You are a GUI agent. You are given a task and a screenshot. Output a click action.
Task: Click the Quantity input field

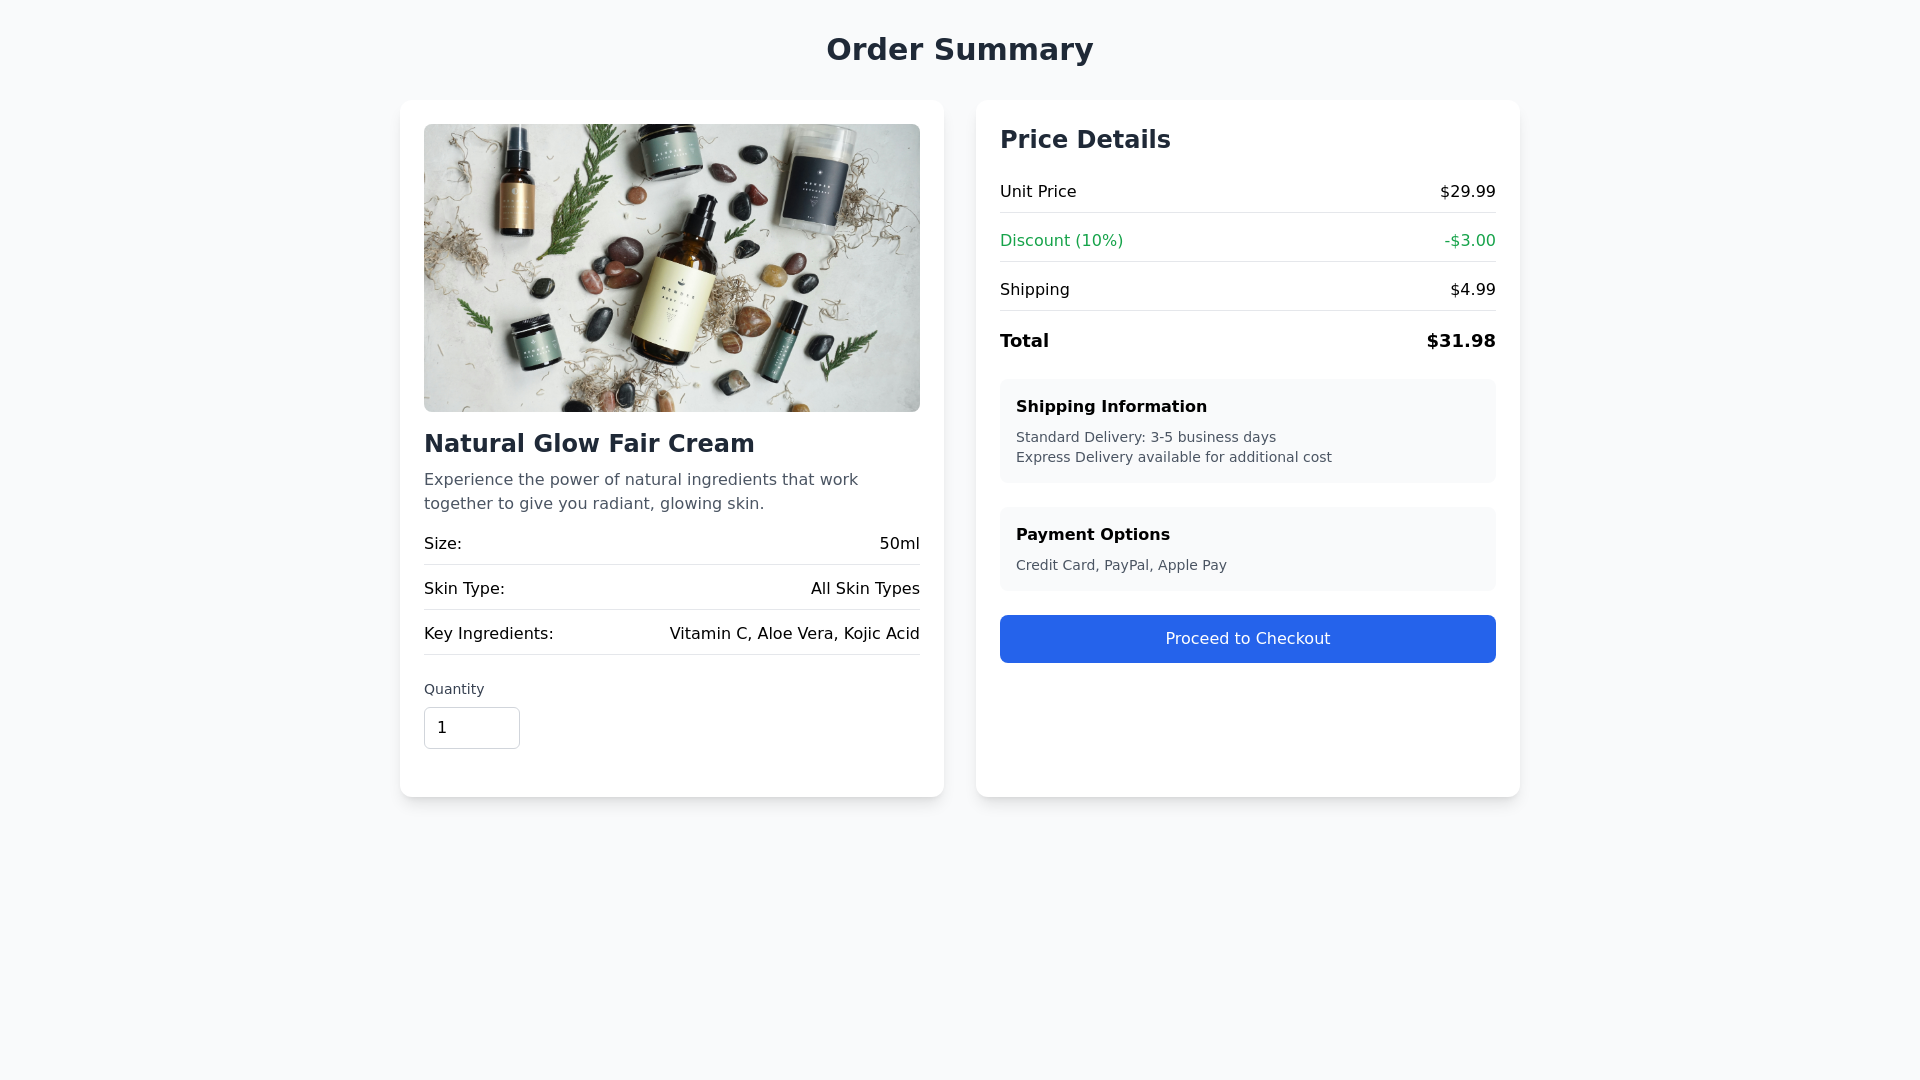click(x=471, y=728)
